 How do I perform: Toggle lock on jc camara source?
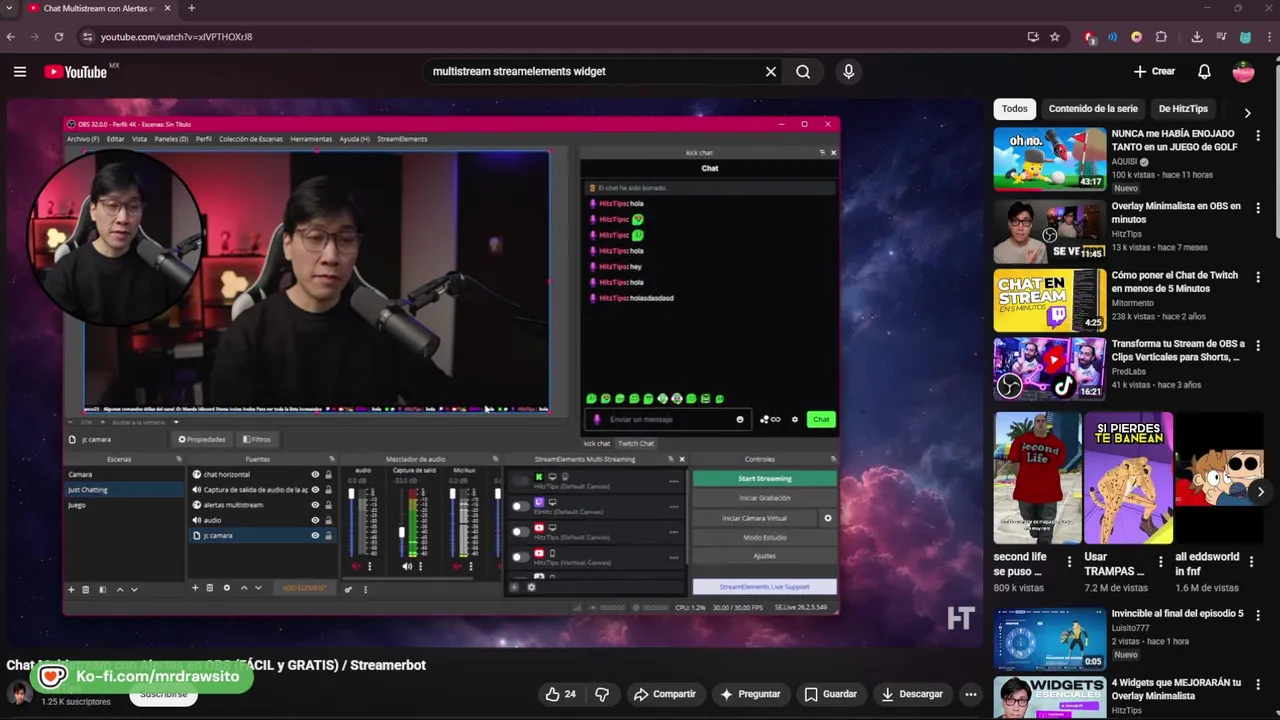click(328, 535)
